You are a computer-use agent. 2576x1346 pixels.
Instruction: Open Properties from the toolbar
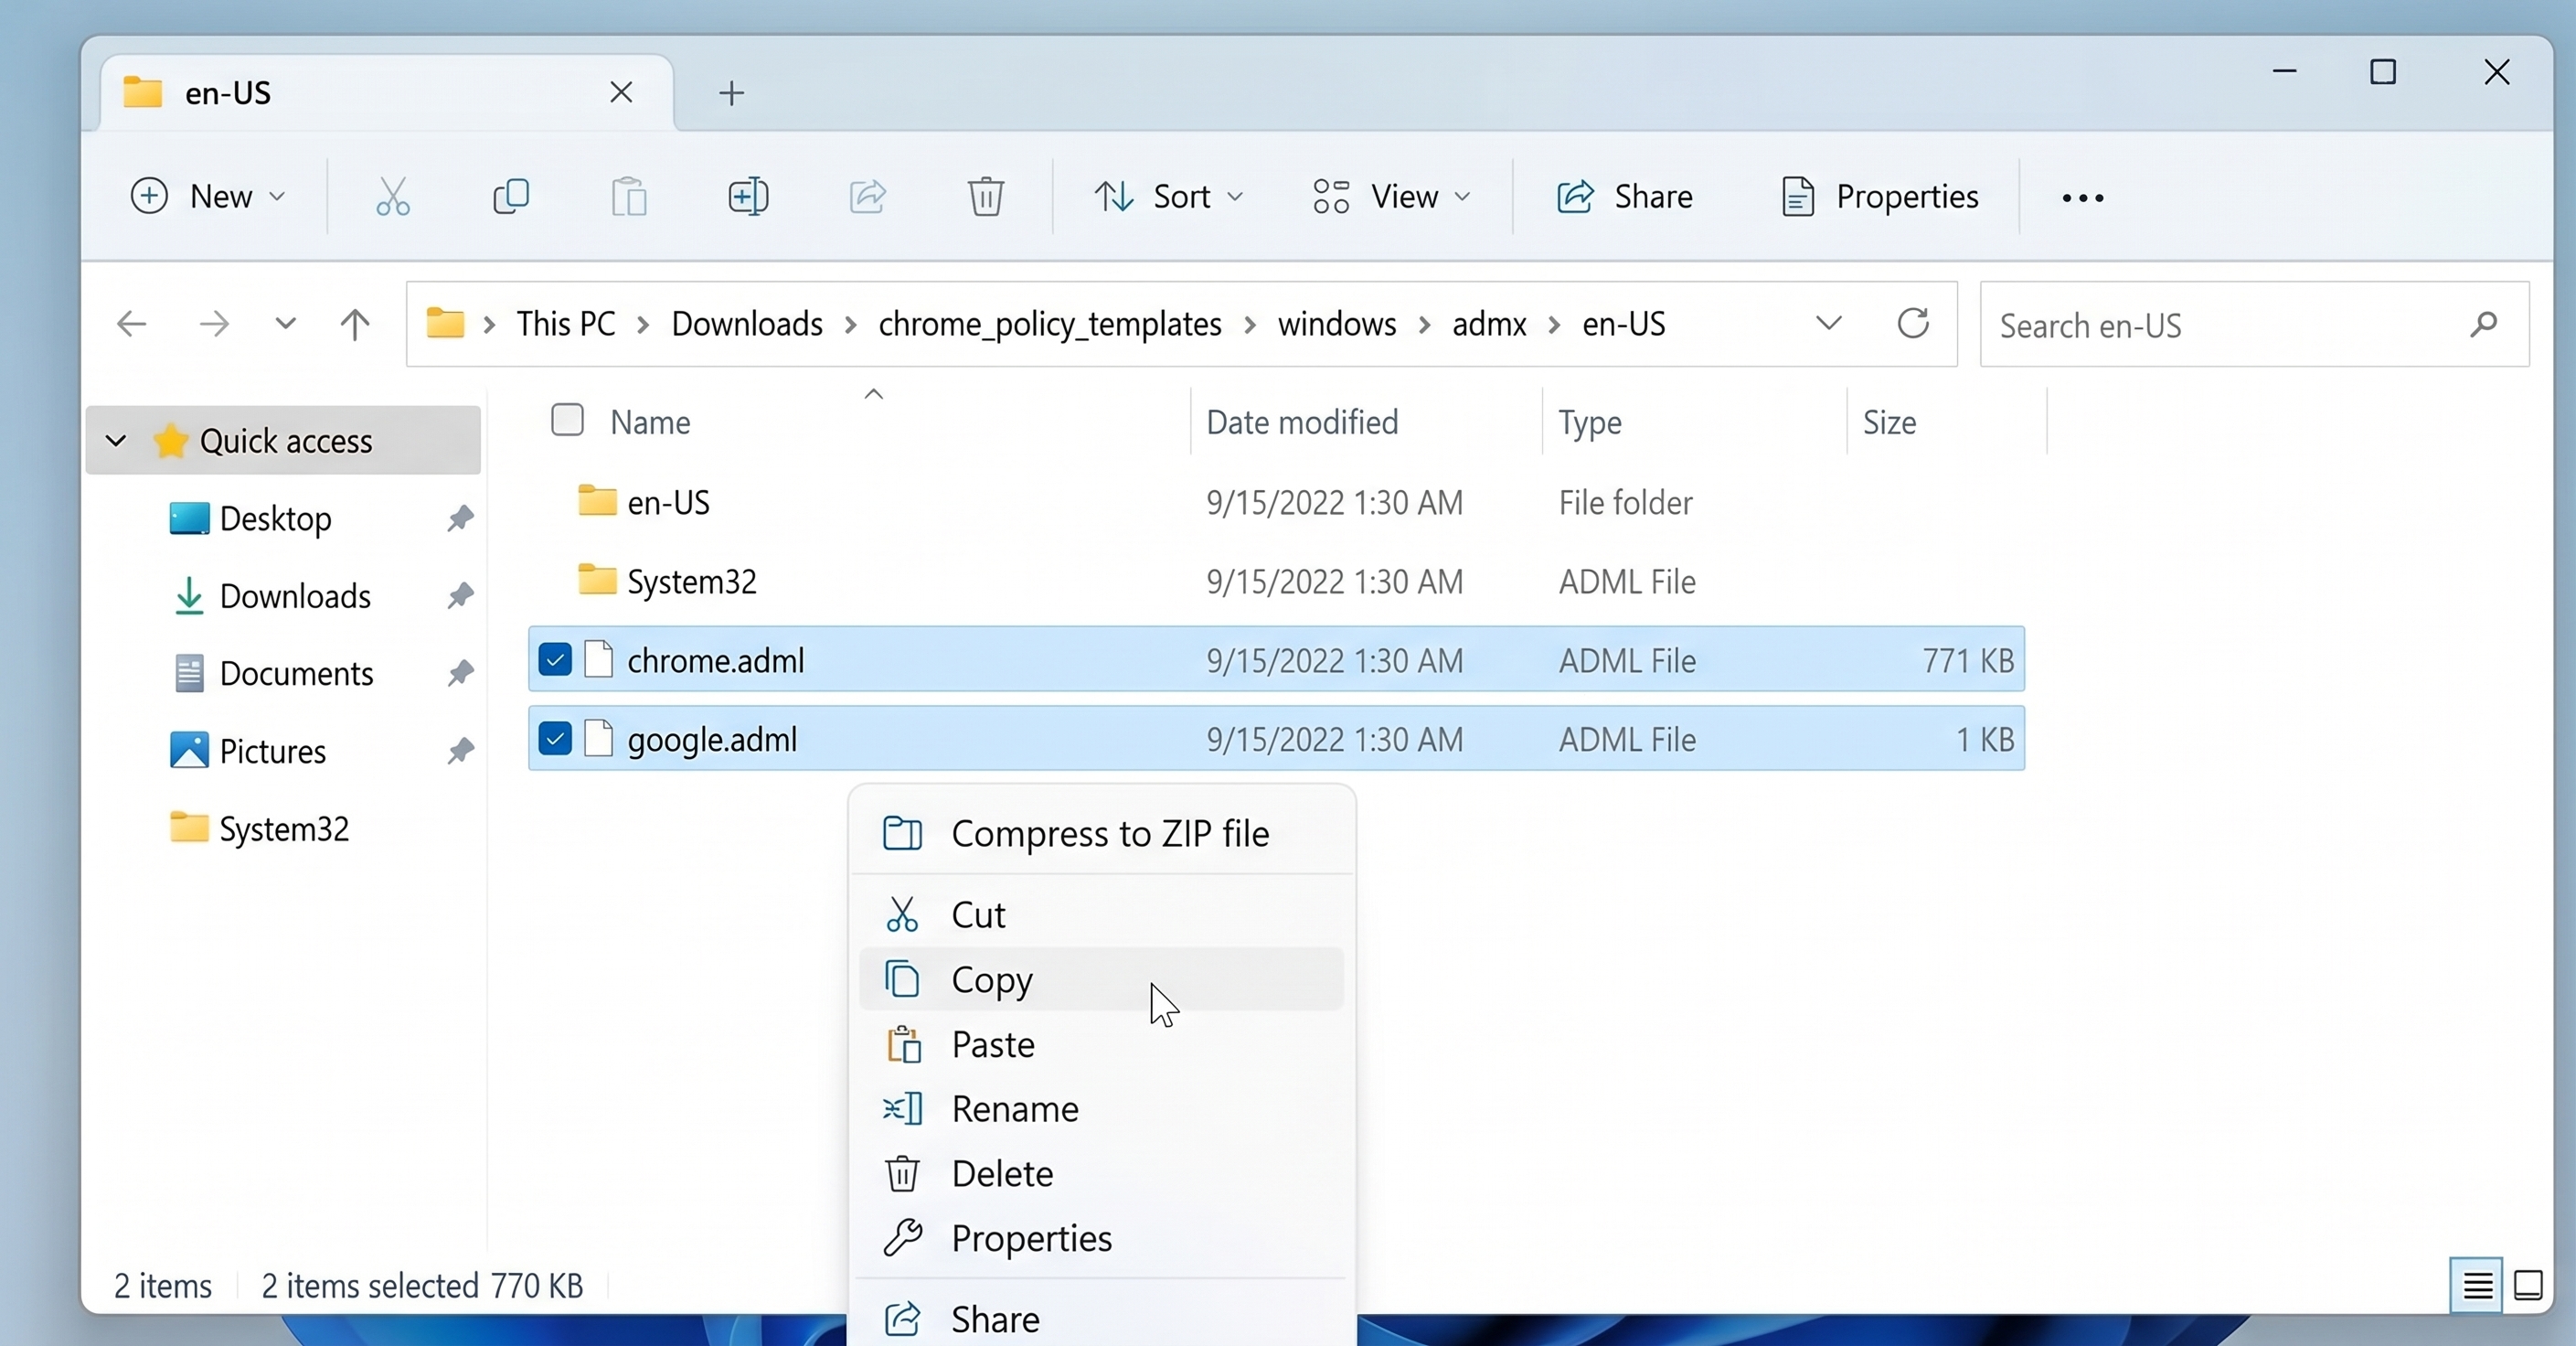[x=1879, y=196]
